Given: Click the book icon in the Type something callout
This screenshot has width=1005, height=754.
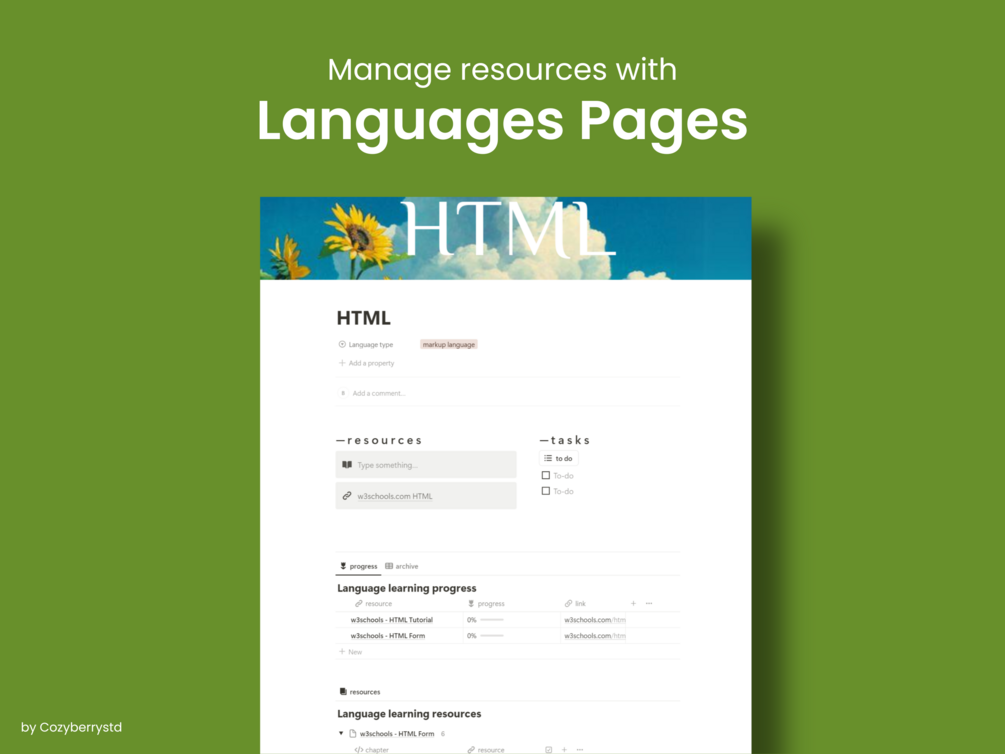Looking at the screenshot, I should pos(347,465).
